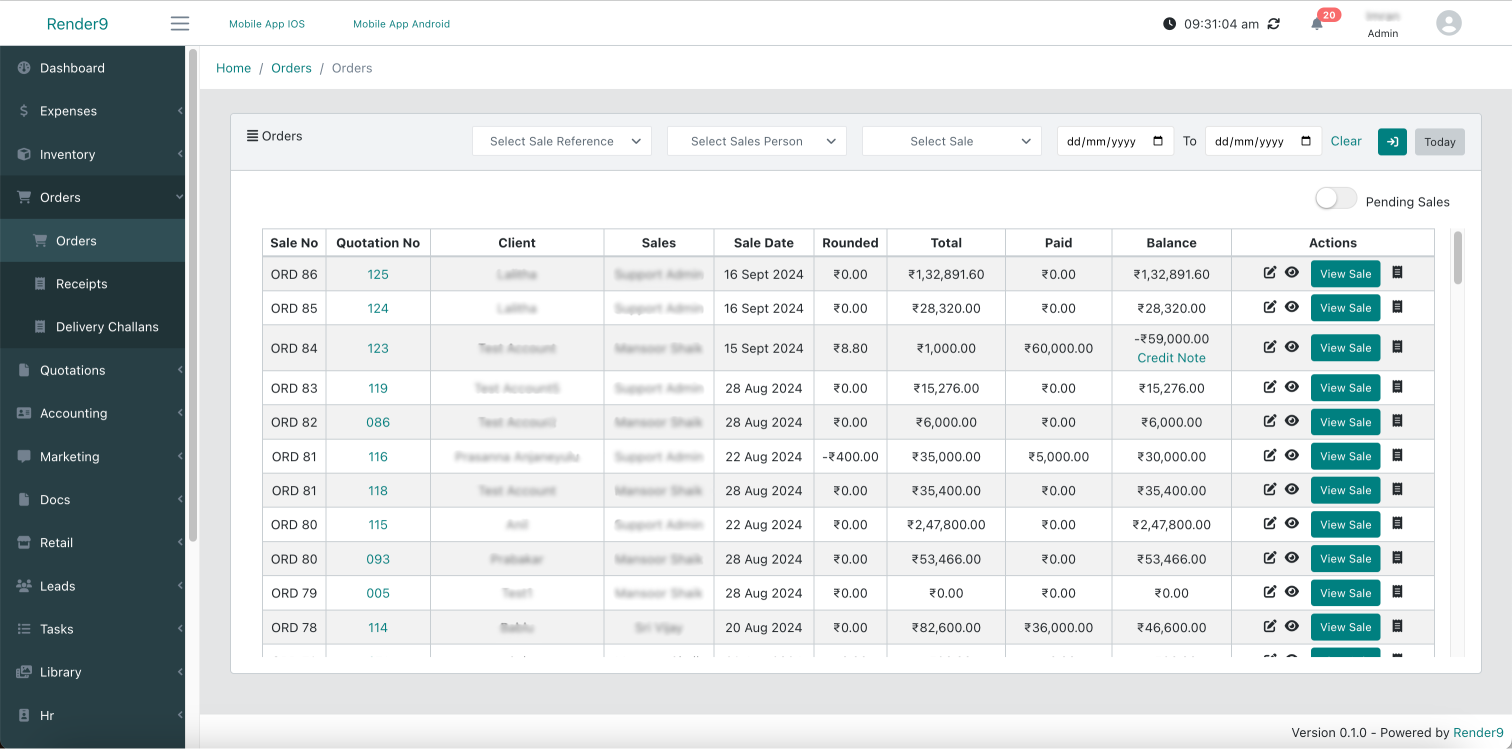The width and height of the screenshot is (1512, 749).
Task: Click the teal filter submit arrow button
Action: pos(1392,142)
